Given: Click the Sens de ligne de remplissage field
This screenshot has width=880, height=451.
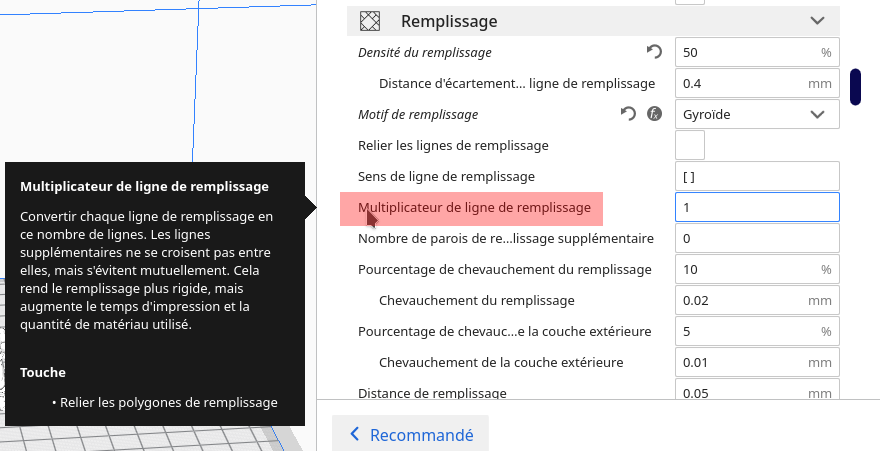Looking at the screenshot, I should (x=757, y=176).
